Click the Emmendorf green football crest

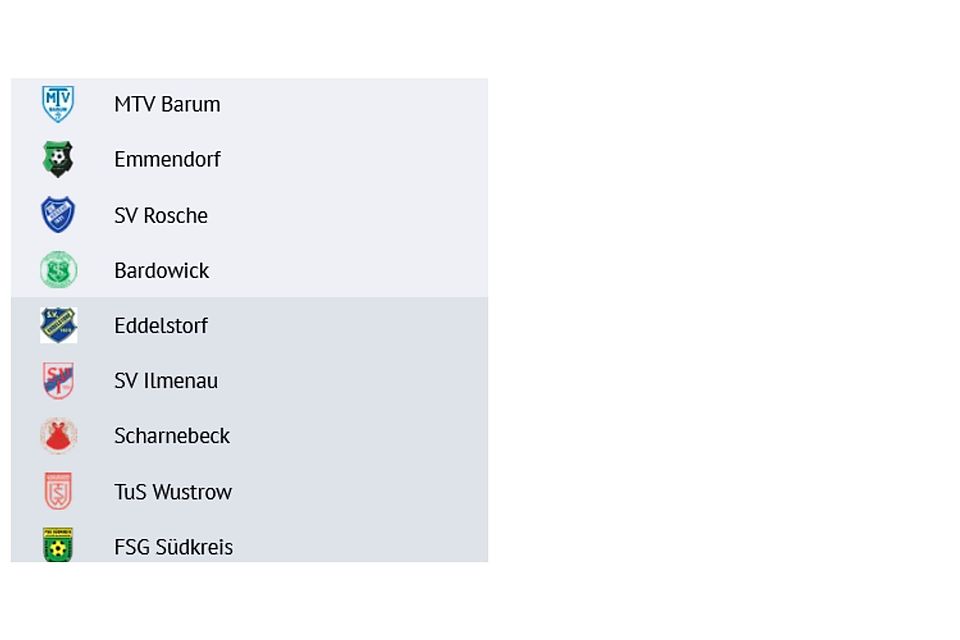[x=58, y=159]
